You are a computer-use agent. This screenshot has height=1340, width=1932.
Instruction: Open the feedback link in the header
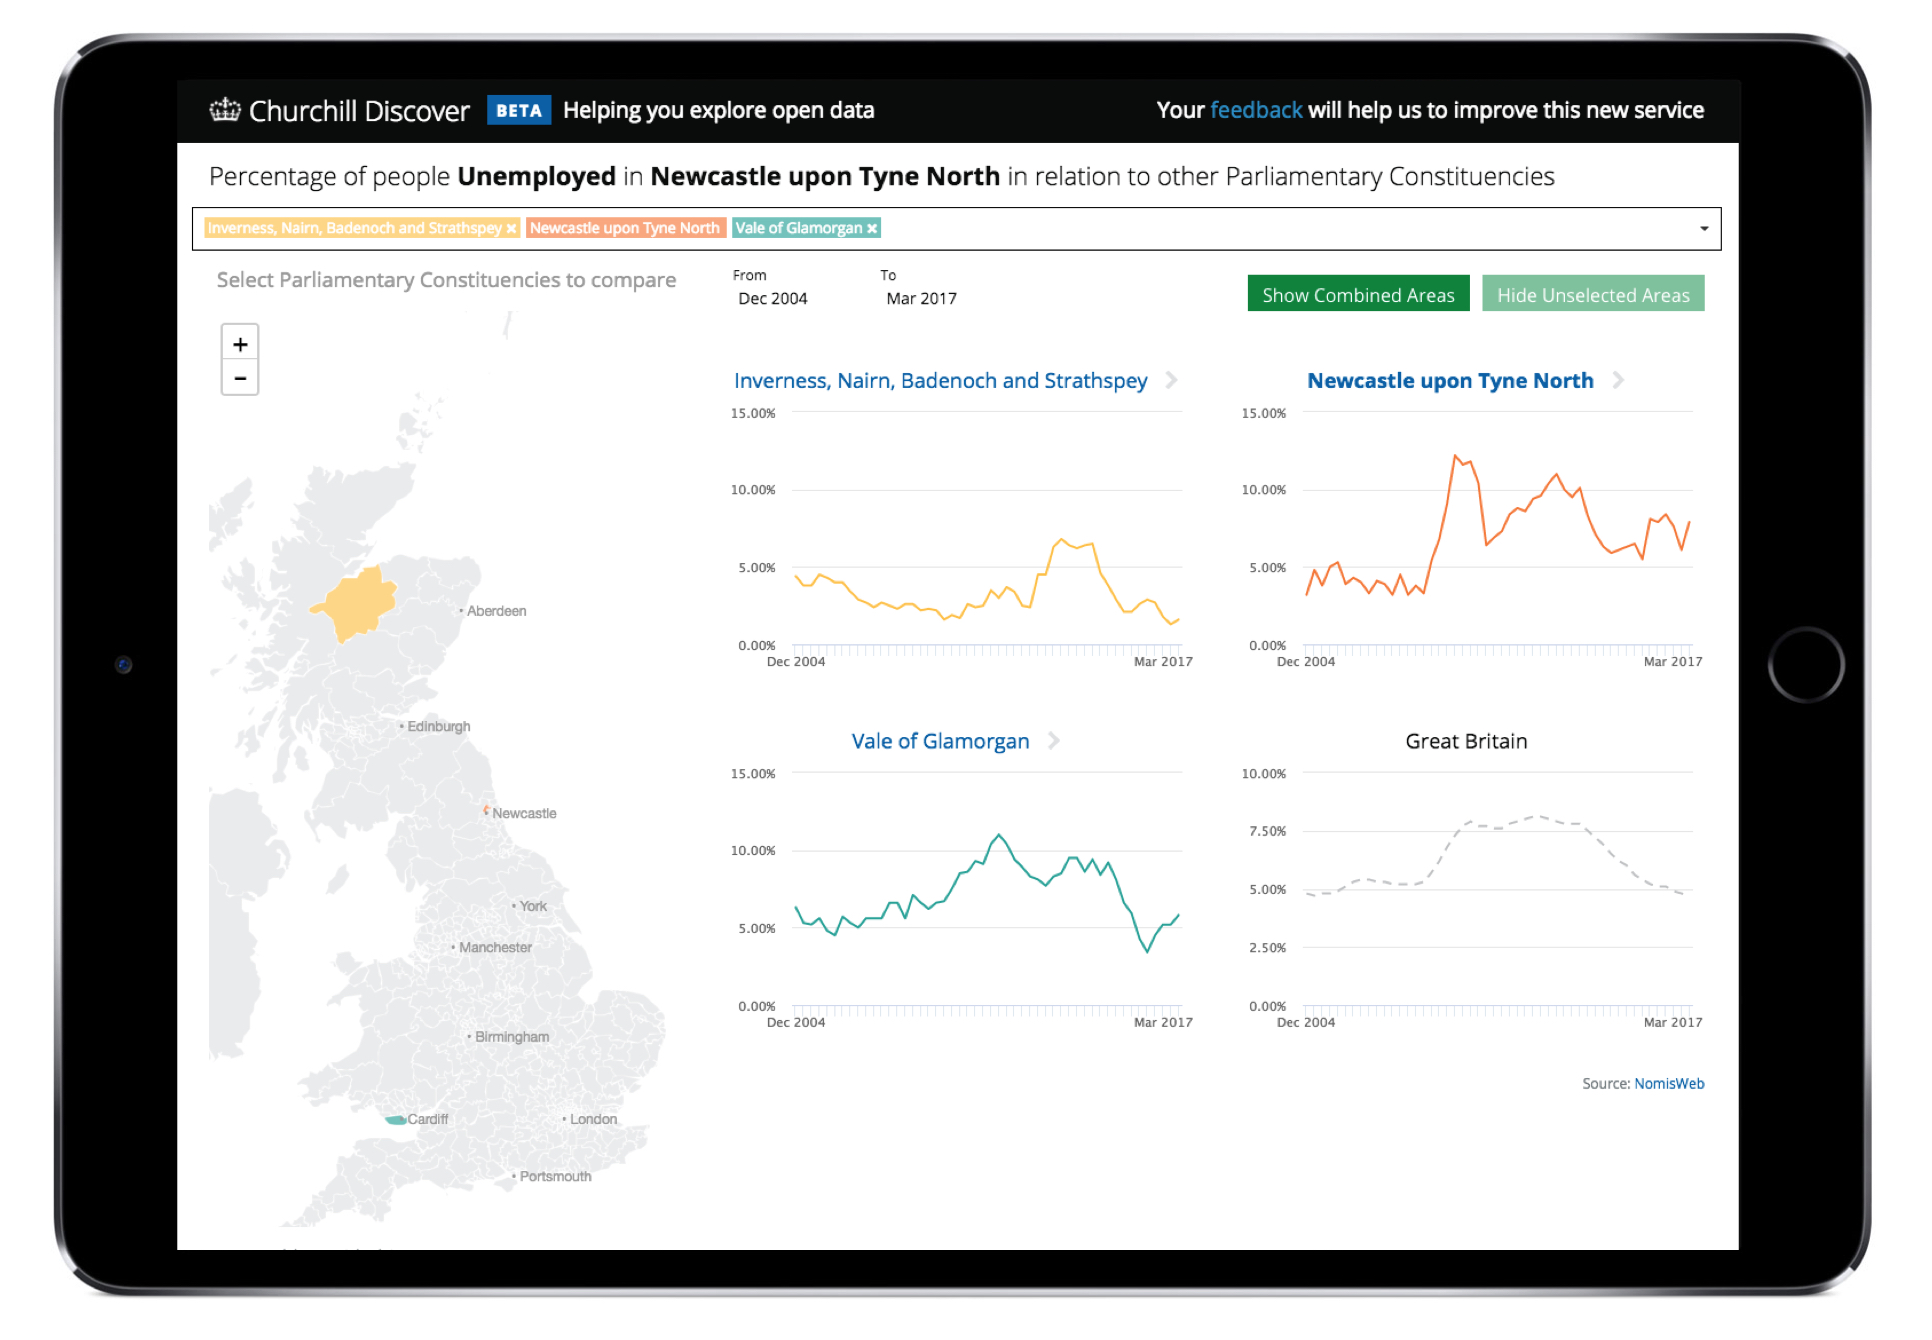[x=1256, y=110]
